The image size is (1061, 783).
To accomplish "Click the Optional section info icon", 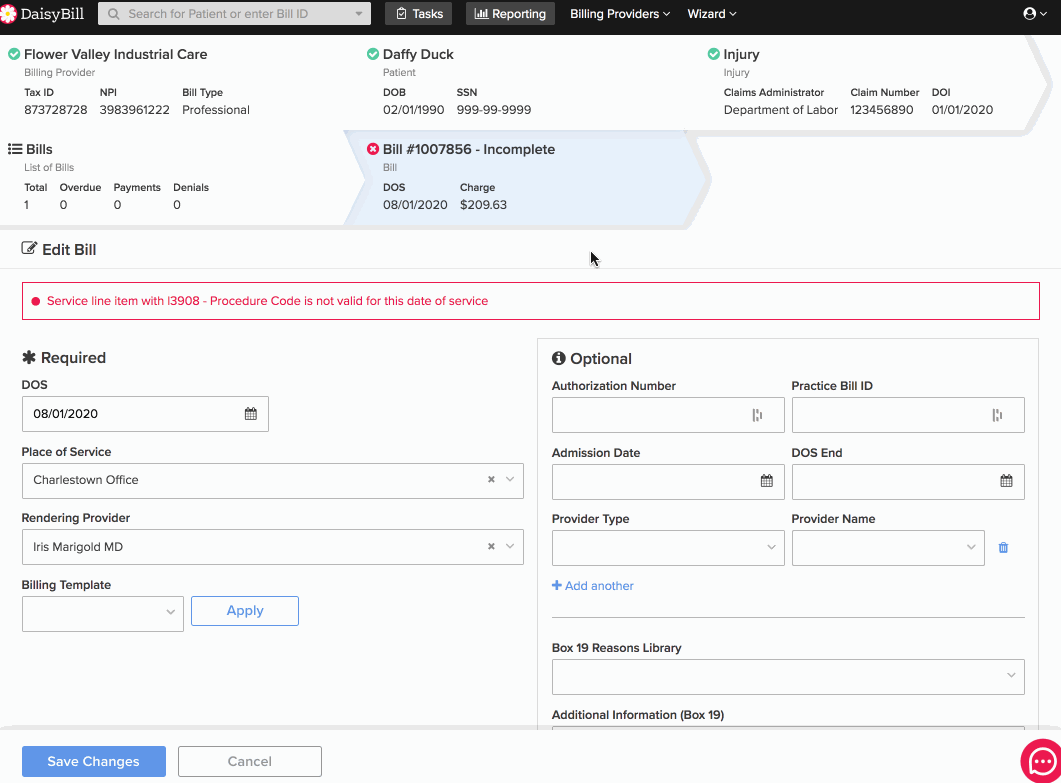I will coord(558,358).
